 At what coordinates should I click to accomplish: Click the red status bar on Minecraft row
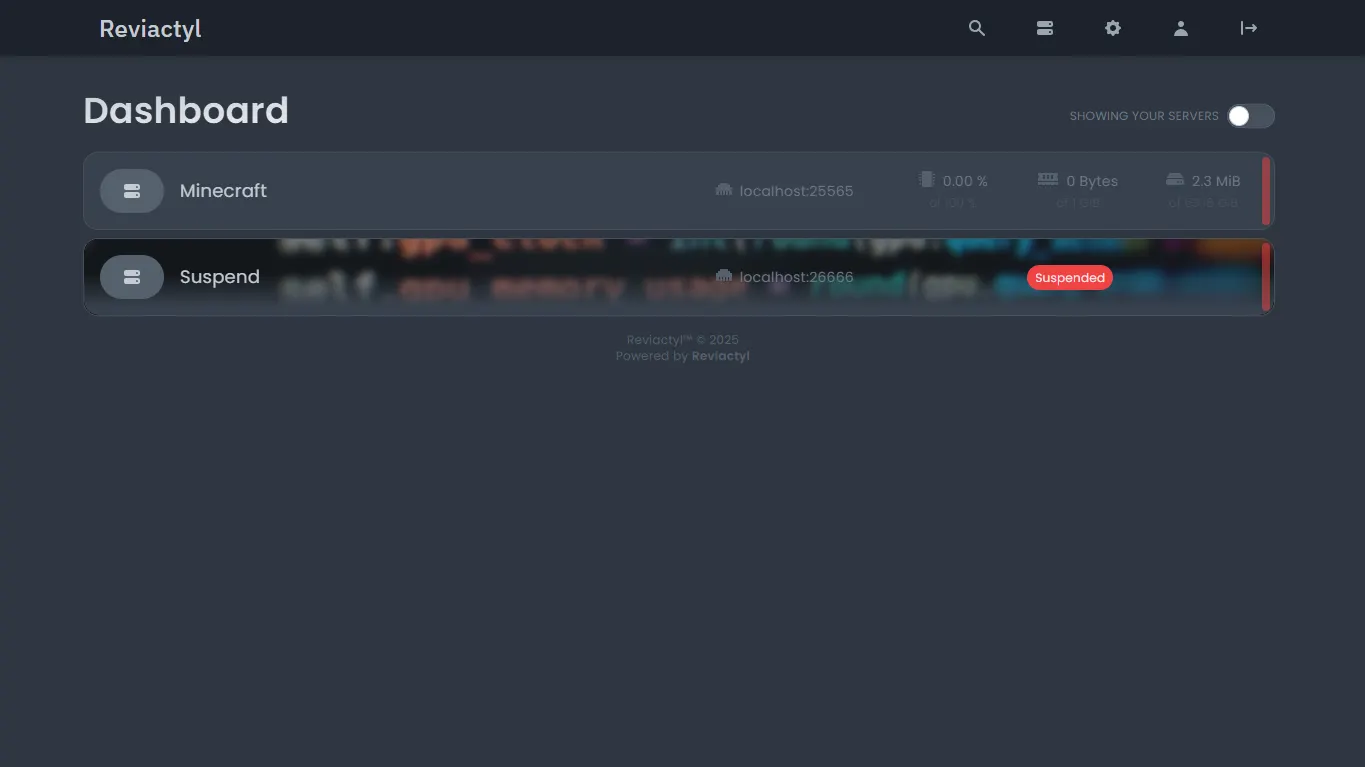coord(1264,190)
